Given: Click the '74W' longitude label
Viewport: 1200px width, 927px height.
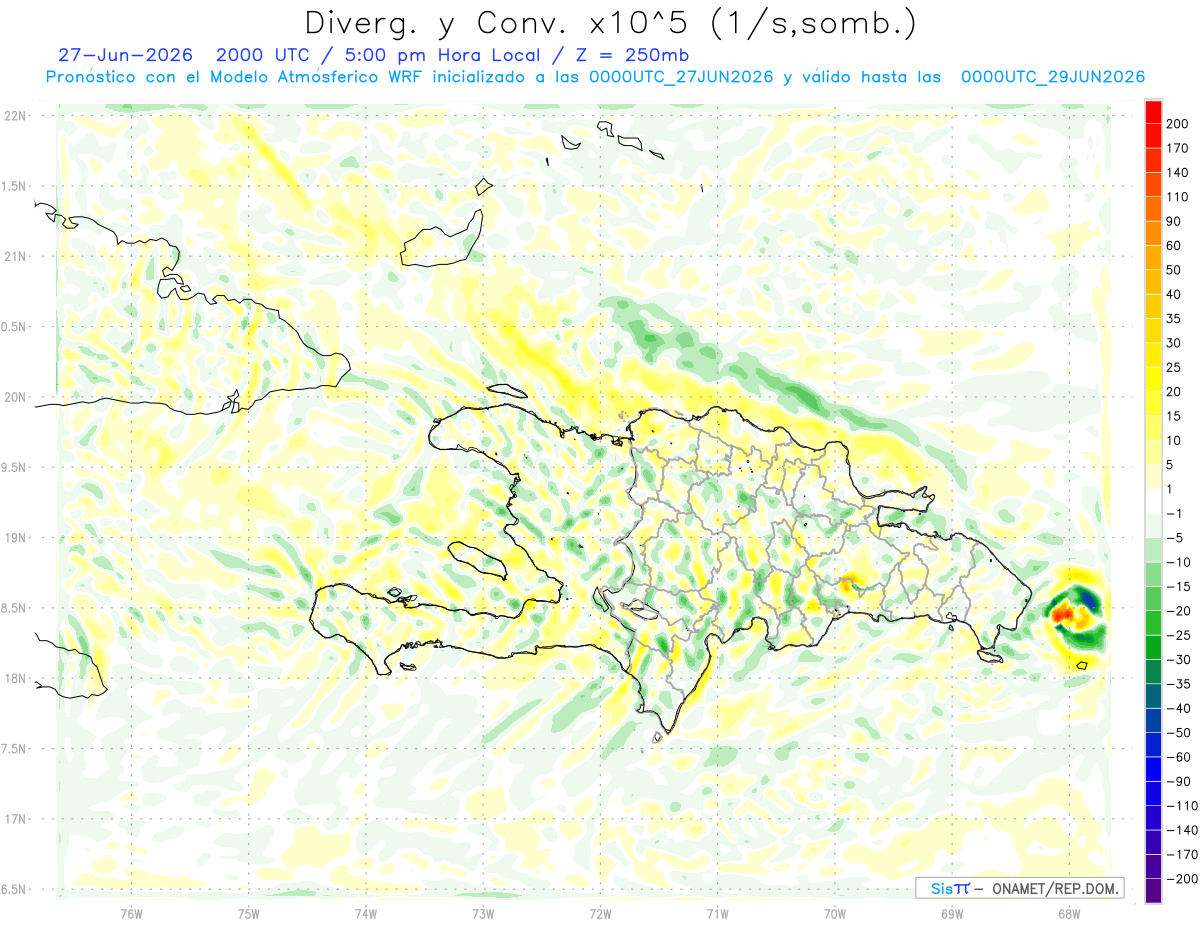Looking at the screenshot, I should 365,913.
